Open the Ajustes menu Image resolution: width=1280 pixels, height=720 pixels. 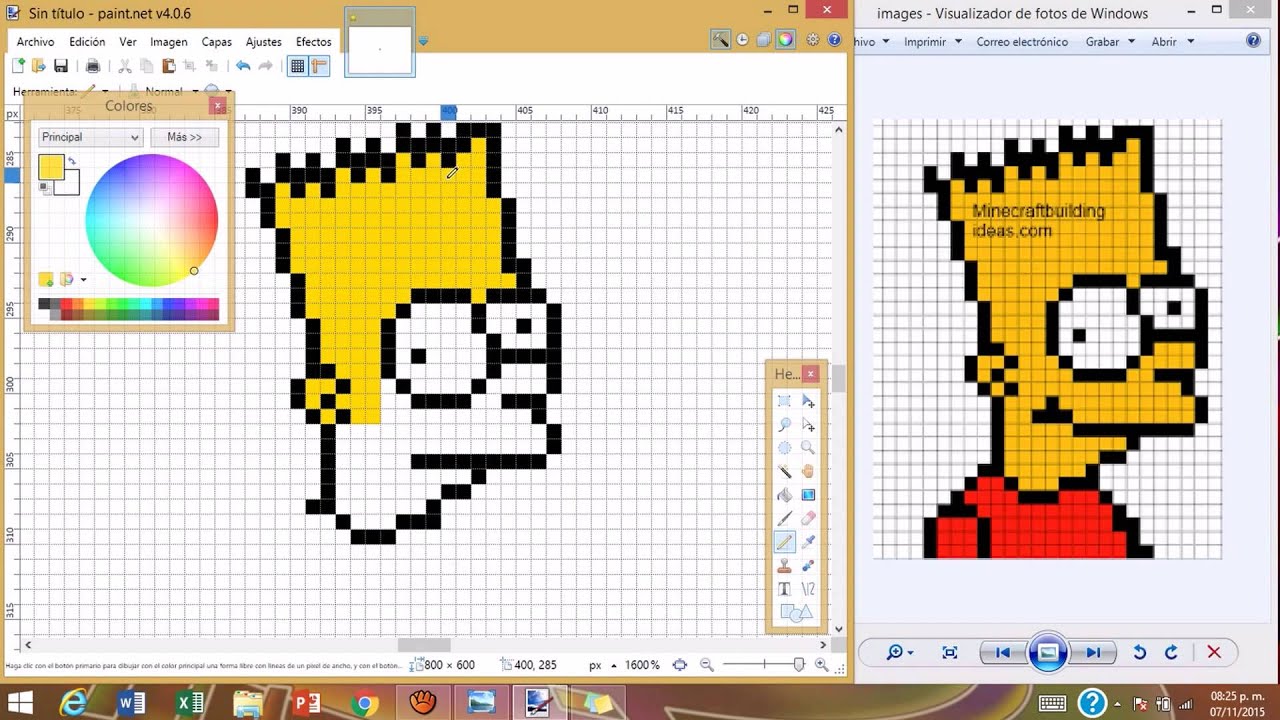click(264, 42)
